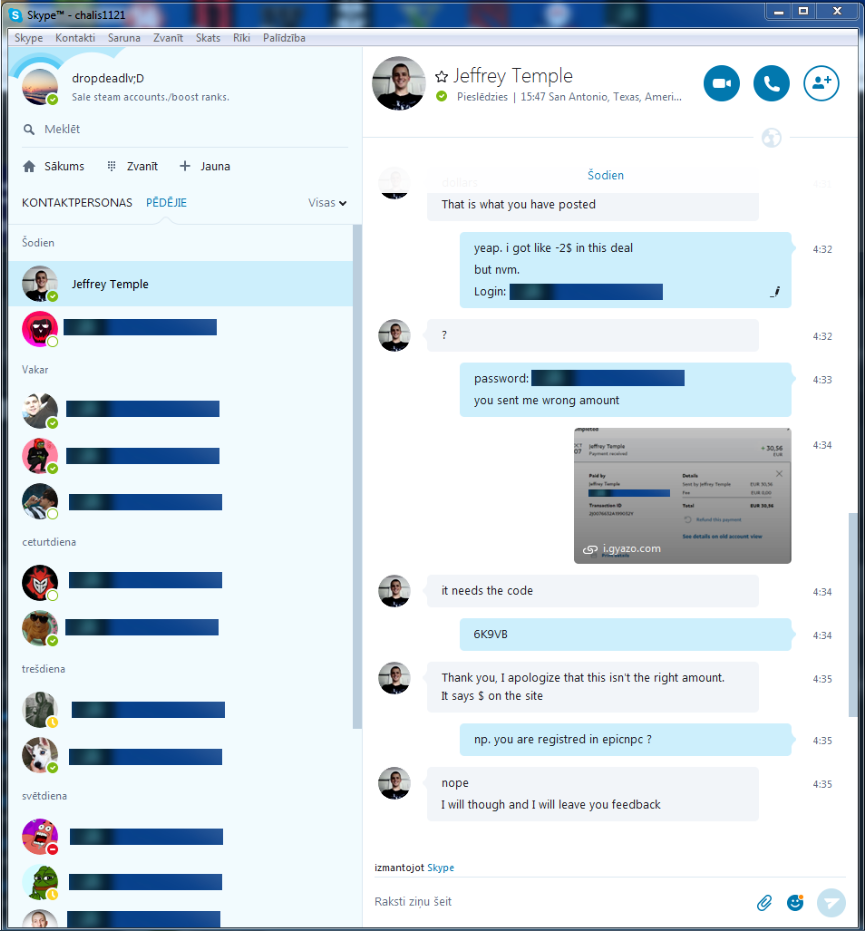
Task: Click the plus icon for Jauna
Action: [x=185, y=166]
